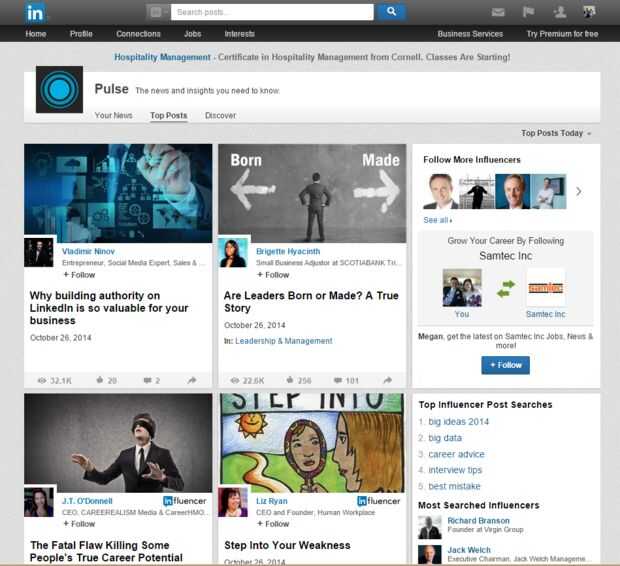The width and height of the screenshot is (620, 566).
Task: Search for big ideas 2014
Action: pyautogui.click(x=459, y=422)
